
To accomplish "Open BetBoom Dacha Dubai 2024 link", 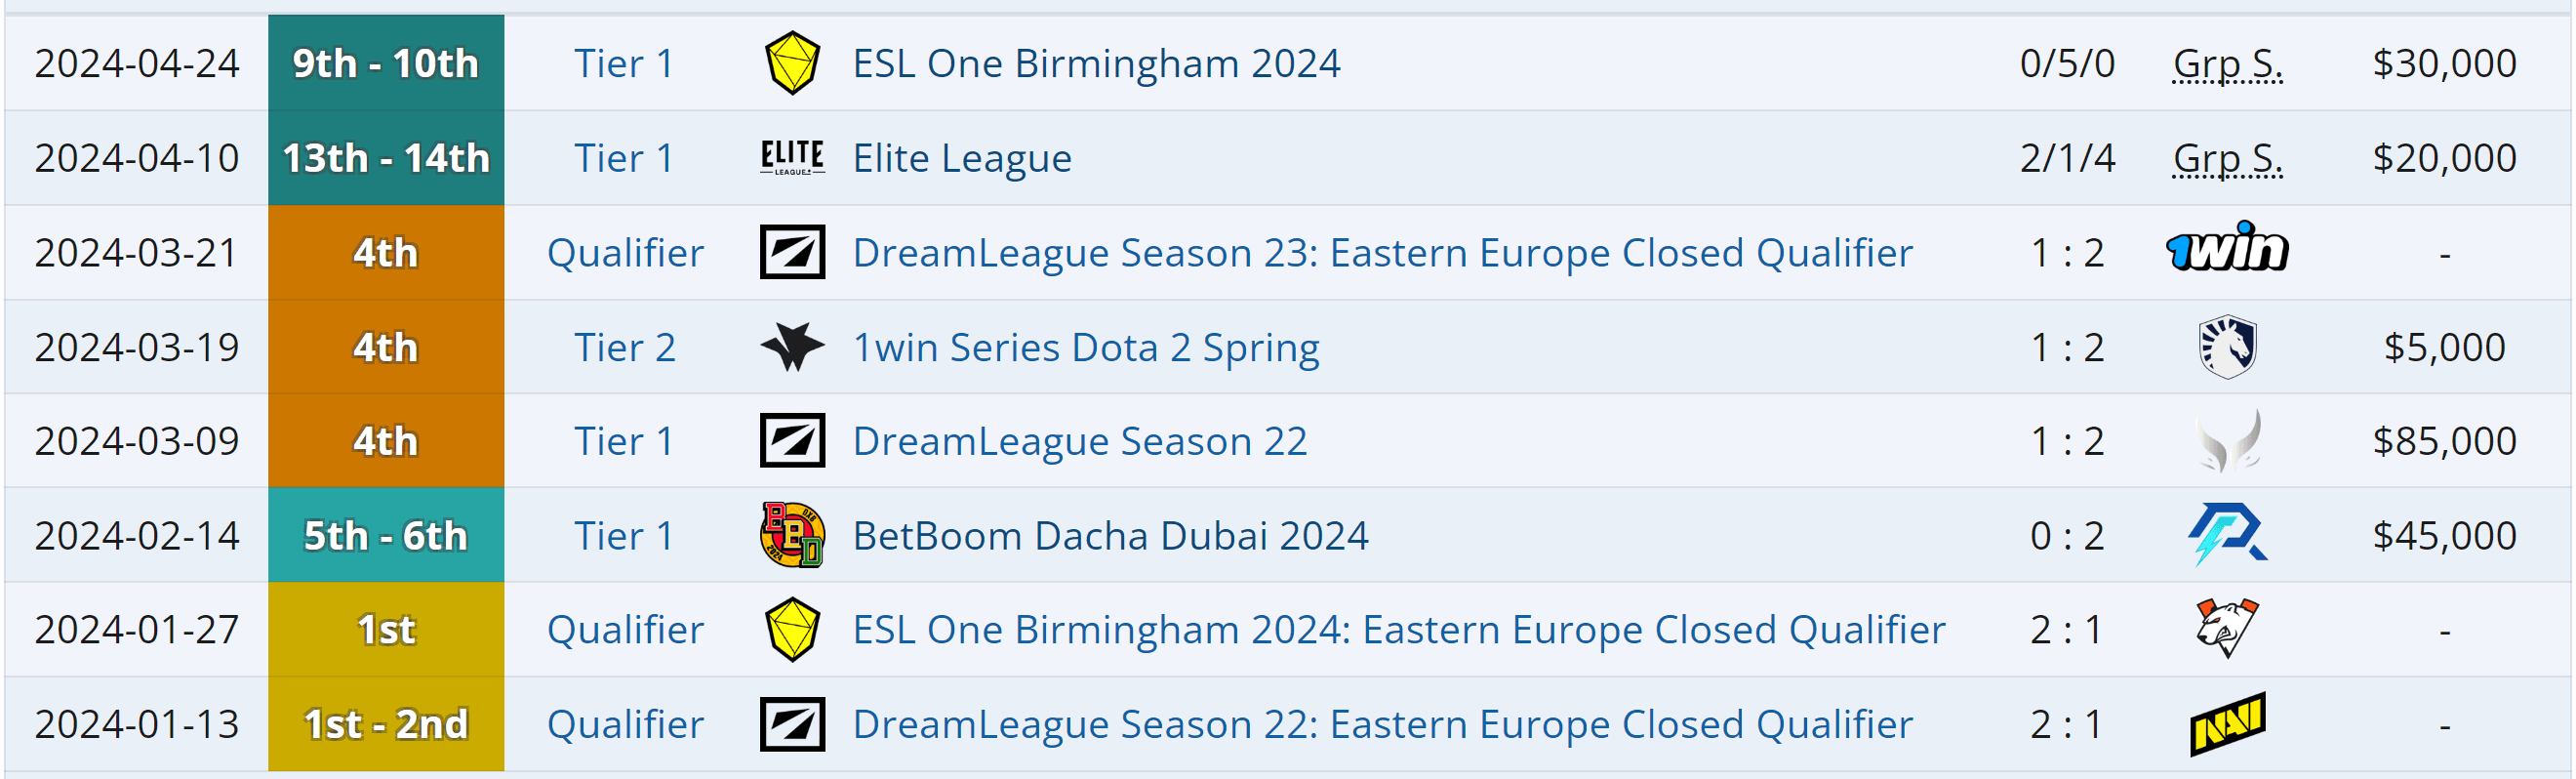I will tap(1110, 536).
